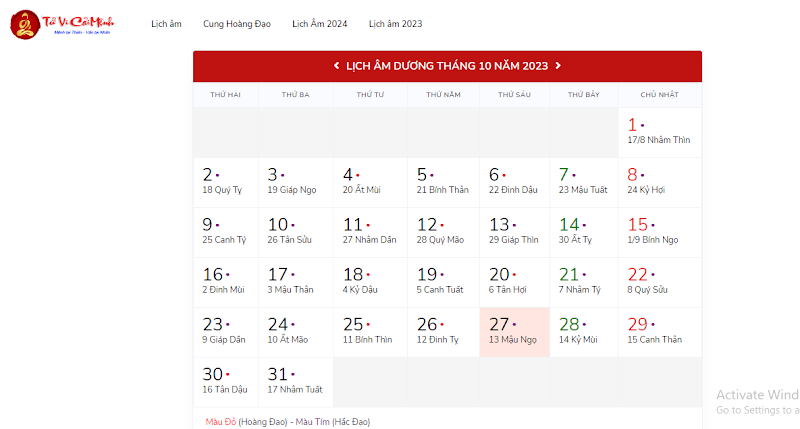Go to next month arrow
This screenshot has width=800, height=429.
click(558, 66)
